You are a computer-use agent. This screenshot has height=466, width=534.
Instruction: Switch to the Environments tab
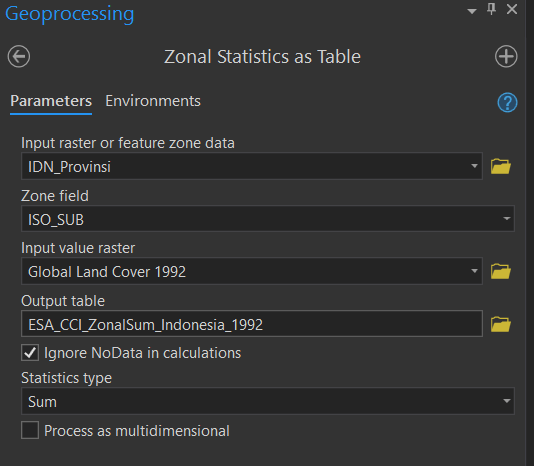point(153,101)
